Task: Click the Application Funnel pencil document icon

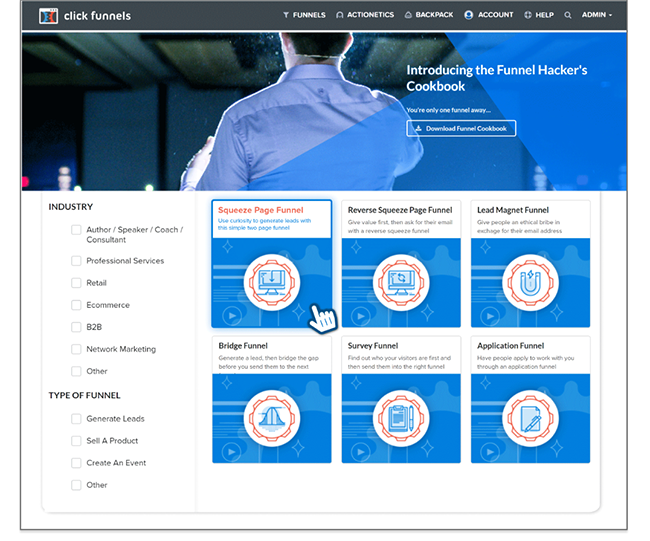Action: point(530,418)
